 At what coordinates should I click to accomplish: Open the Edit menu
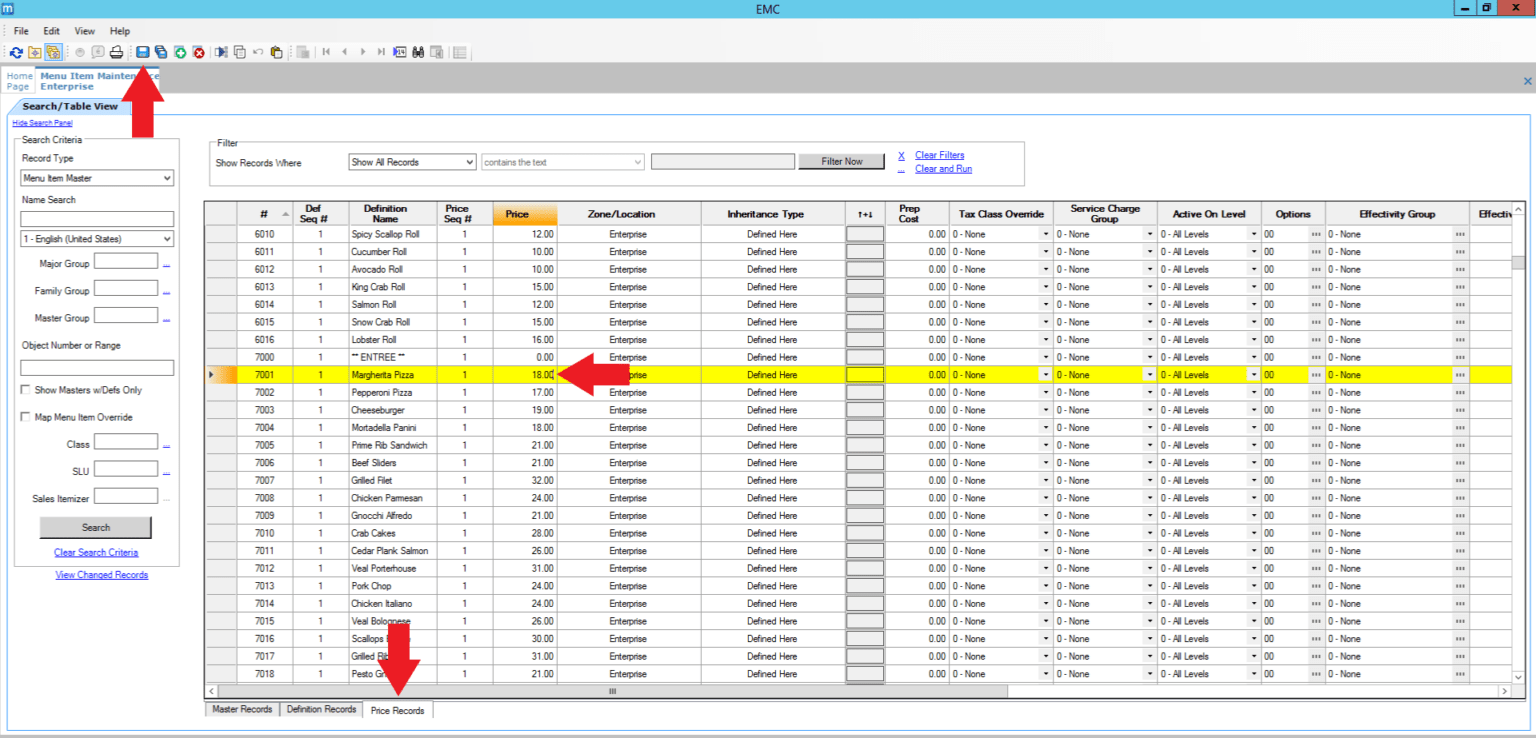pos(51,31)
